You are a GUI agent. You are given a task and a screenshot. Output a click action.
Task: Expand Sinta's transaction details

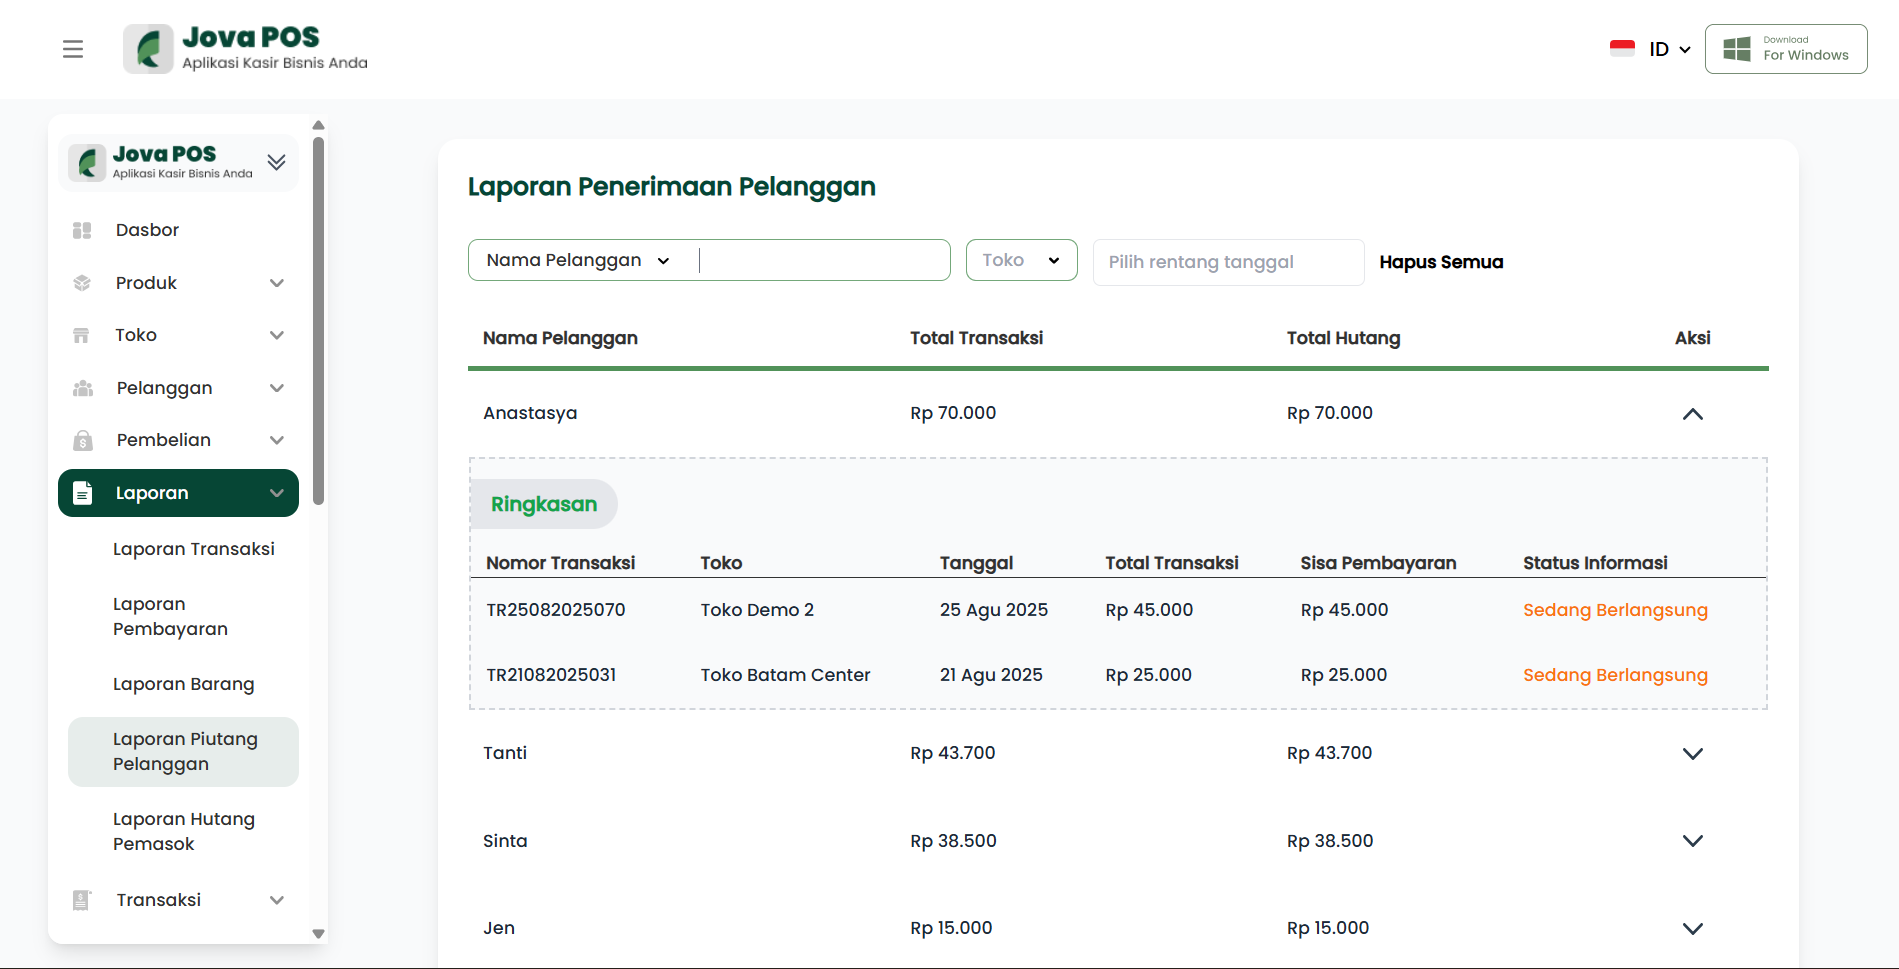[x=1692, y=841]
